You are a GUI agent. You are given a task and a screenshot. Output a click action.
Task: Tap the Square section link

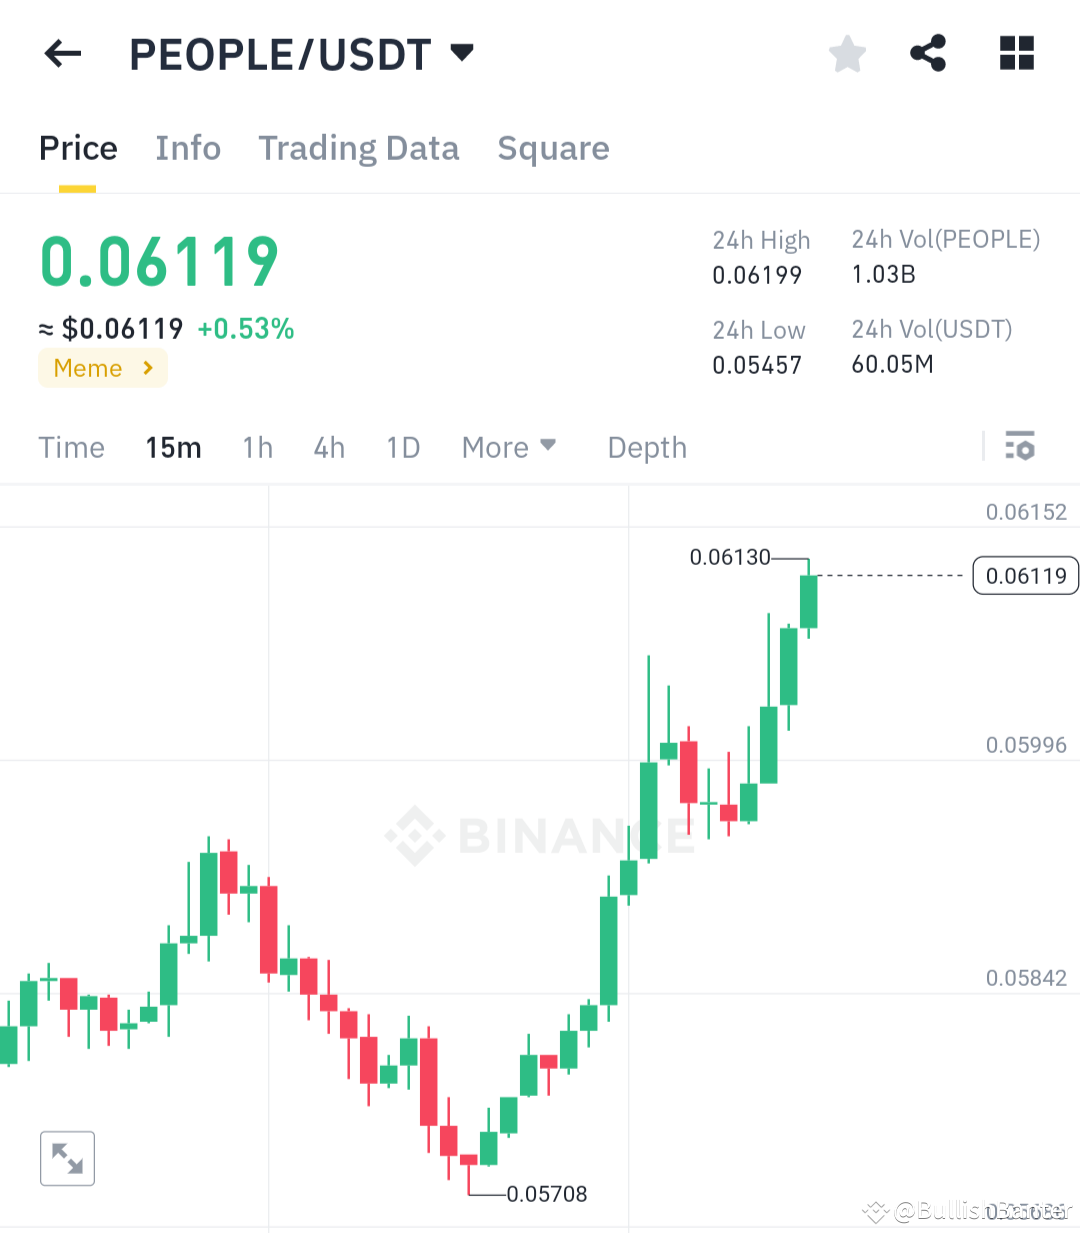pyautogui.click(x=553, y=147)
